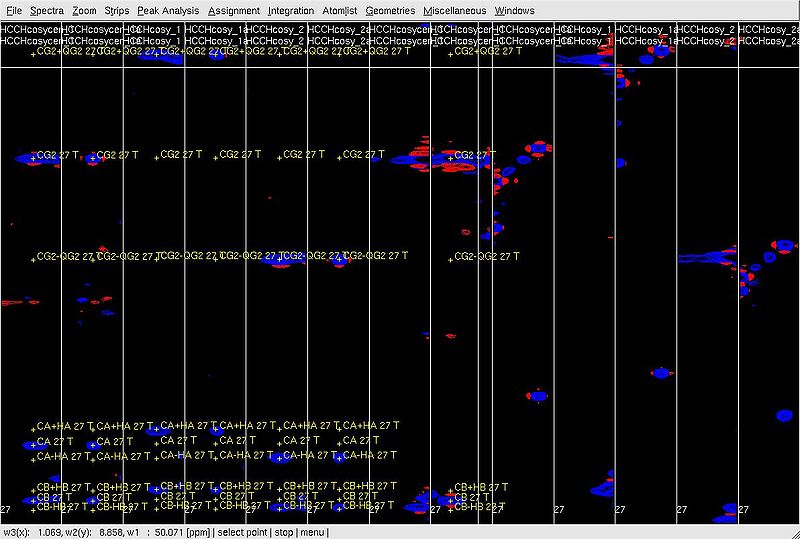Expand the Peak Analysis menu
This screenshot has width=800, height=539.
click(168, 10)
